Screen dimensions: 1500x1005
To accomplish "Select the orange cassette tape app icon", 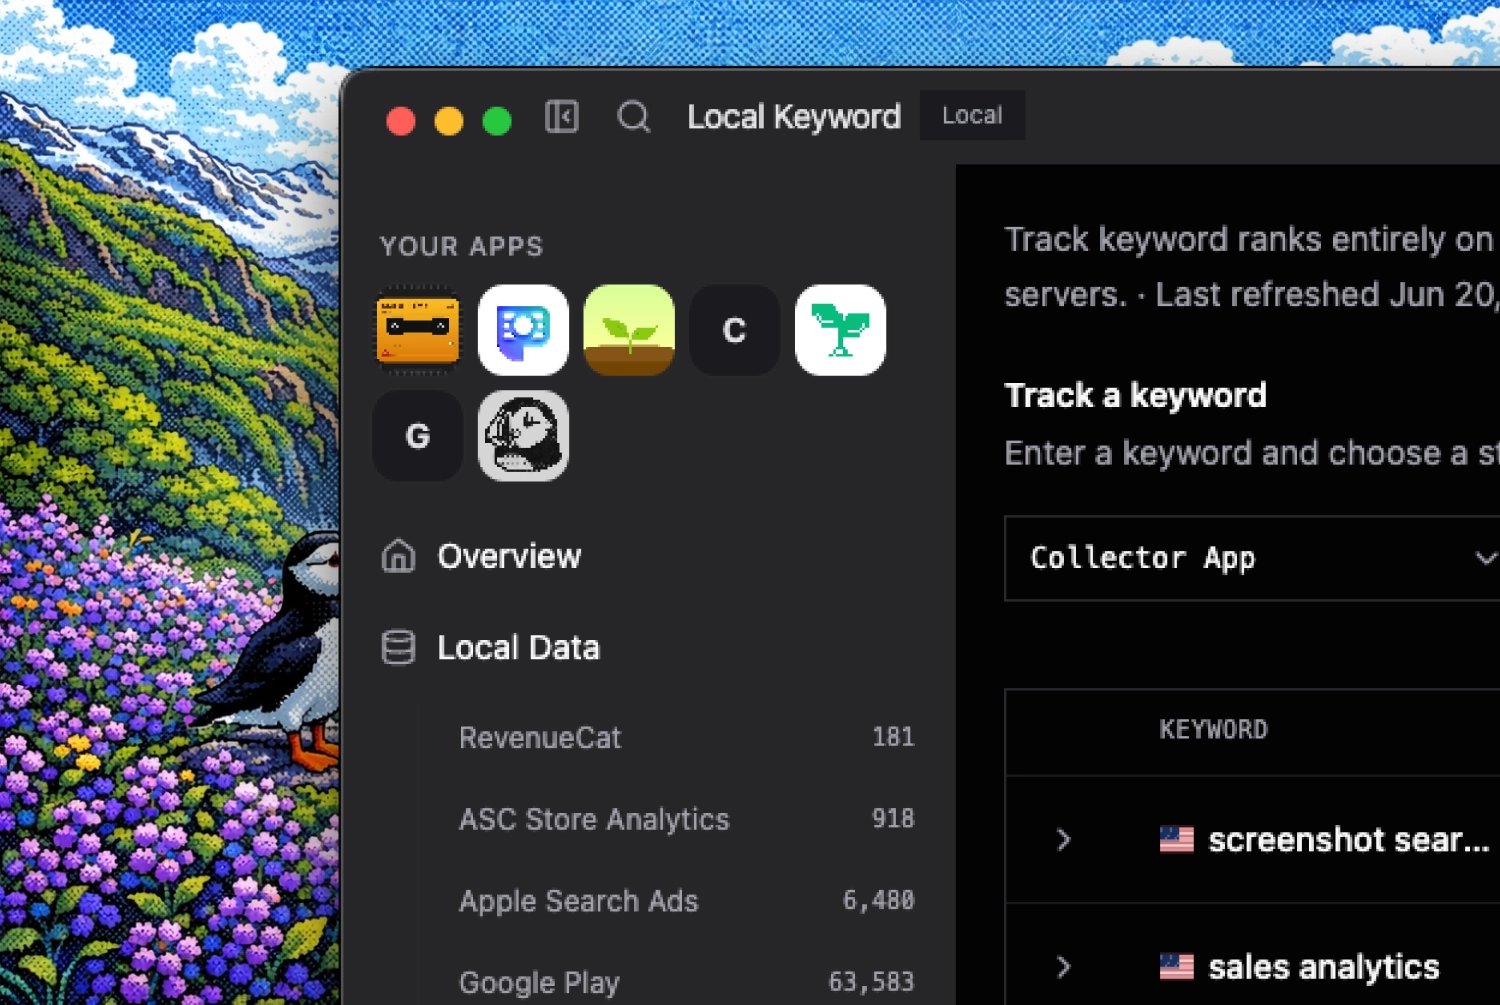I will (x=418, y=330).
